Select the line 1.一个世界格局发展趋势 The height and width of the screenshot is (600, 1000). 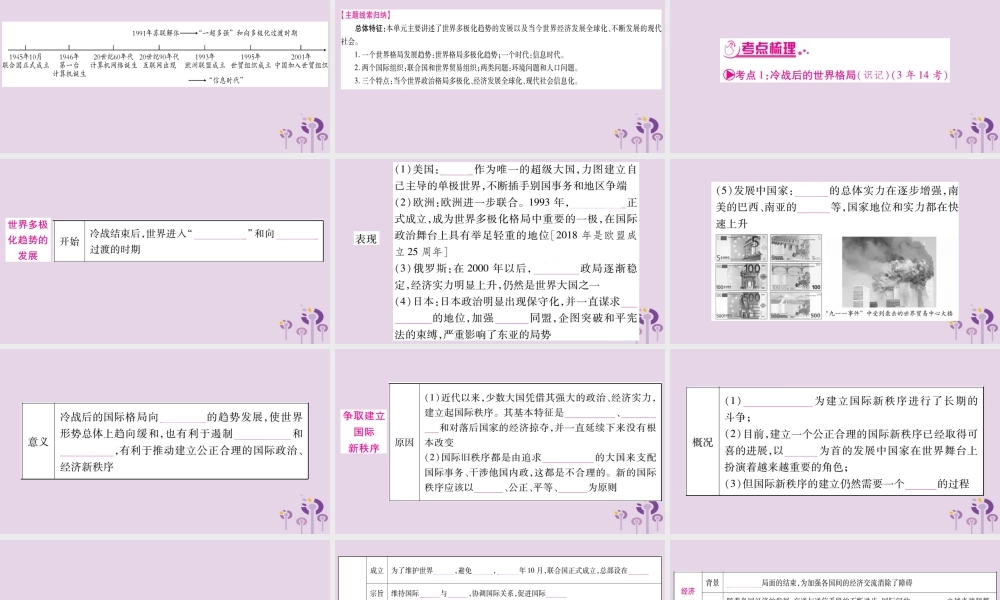pyautogui.click(x=460, y=55)
